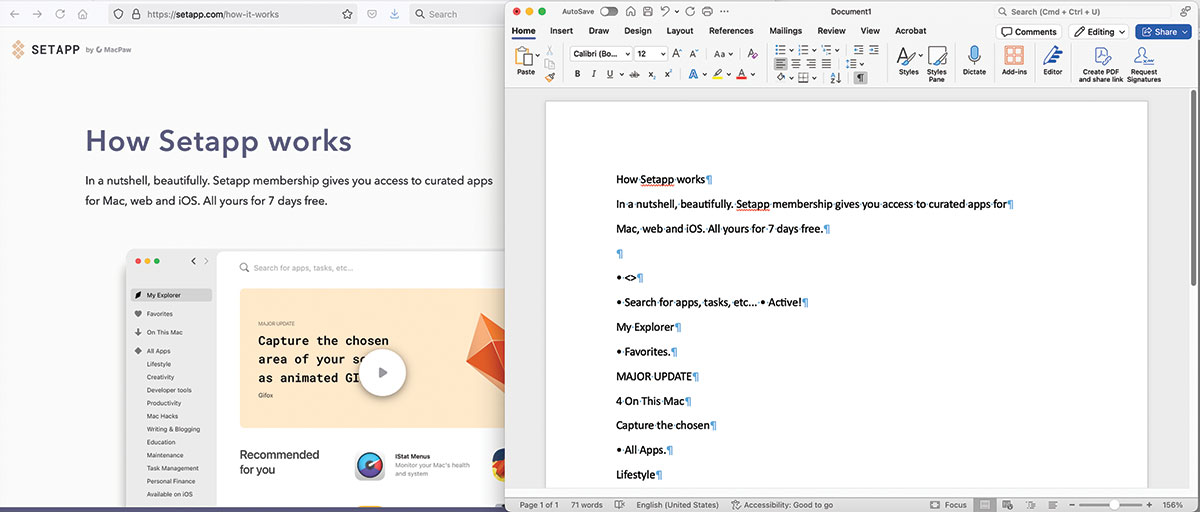The width and height of the screenshot is (1200, 512).
Task: Start Dictate microphone
Action: tap(974, 61)
